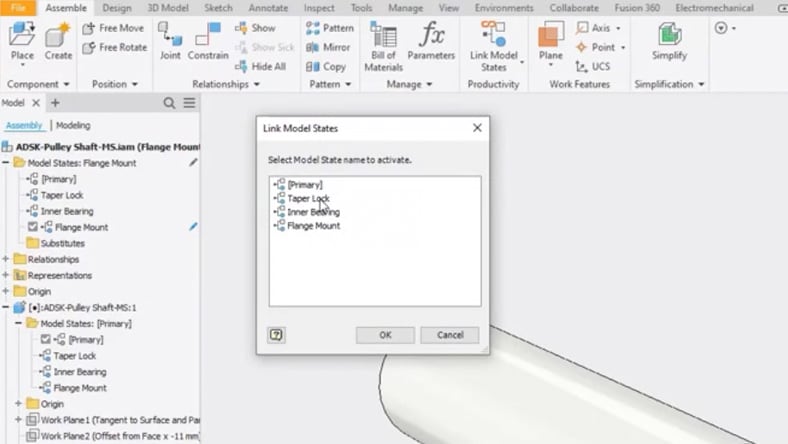Switch to the 3D Model tab
Image resolution: width=788 pixels, height=444 pixels.
[168, 8]
